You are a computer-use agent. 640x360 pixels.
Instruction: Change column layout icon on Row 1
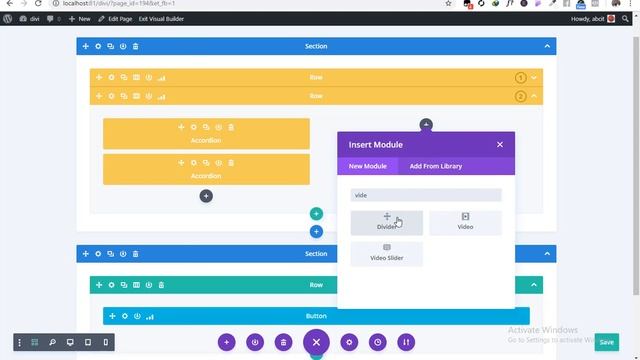tap(136, 78)
